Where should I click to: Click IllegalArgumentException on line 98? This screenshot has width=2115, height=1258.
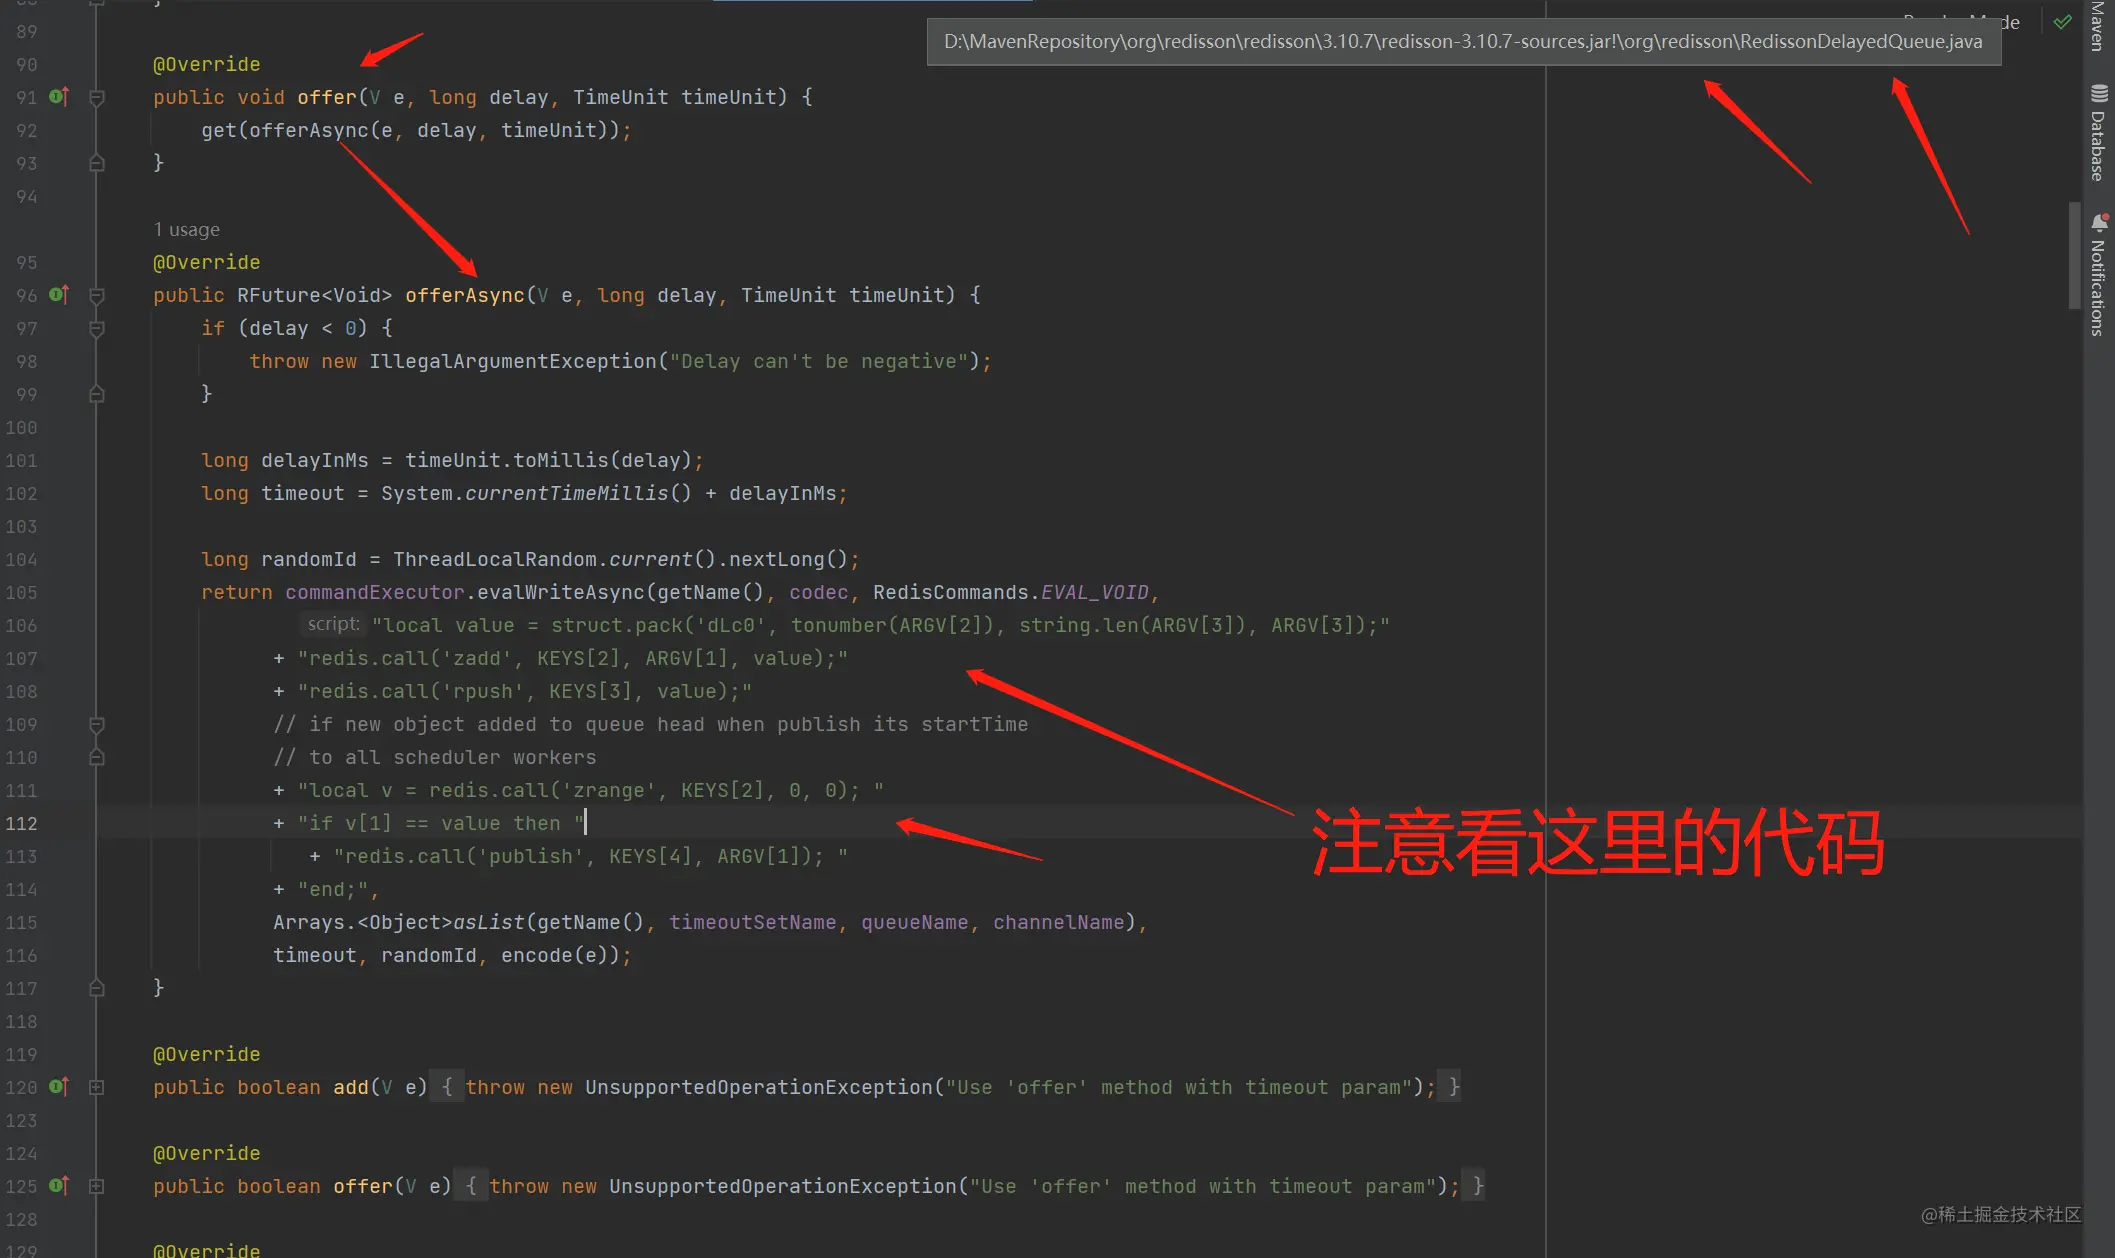tap(513, 361)
